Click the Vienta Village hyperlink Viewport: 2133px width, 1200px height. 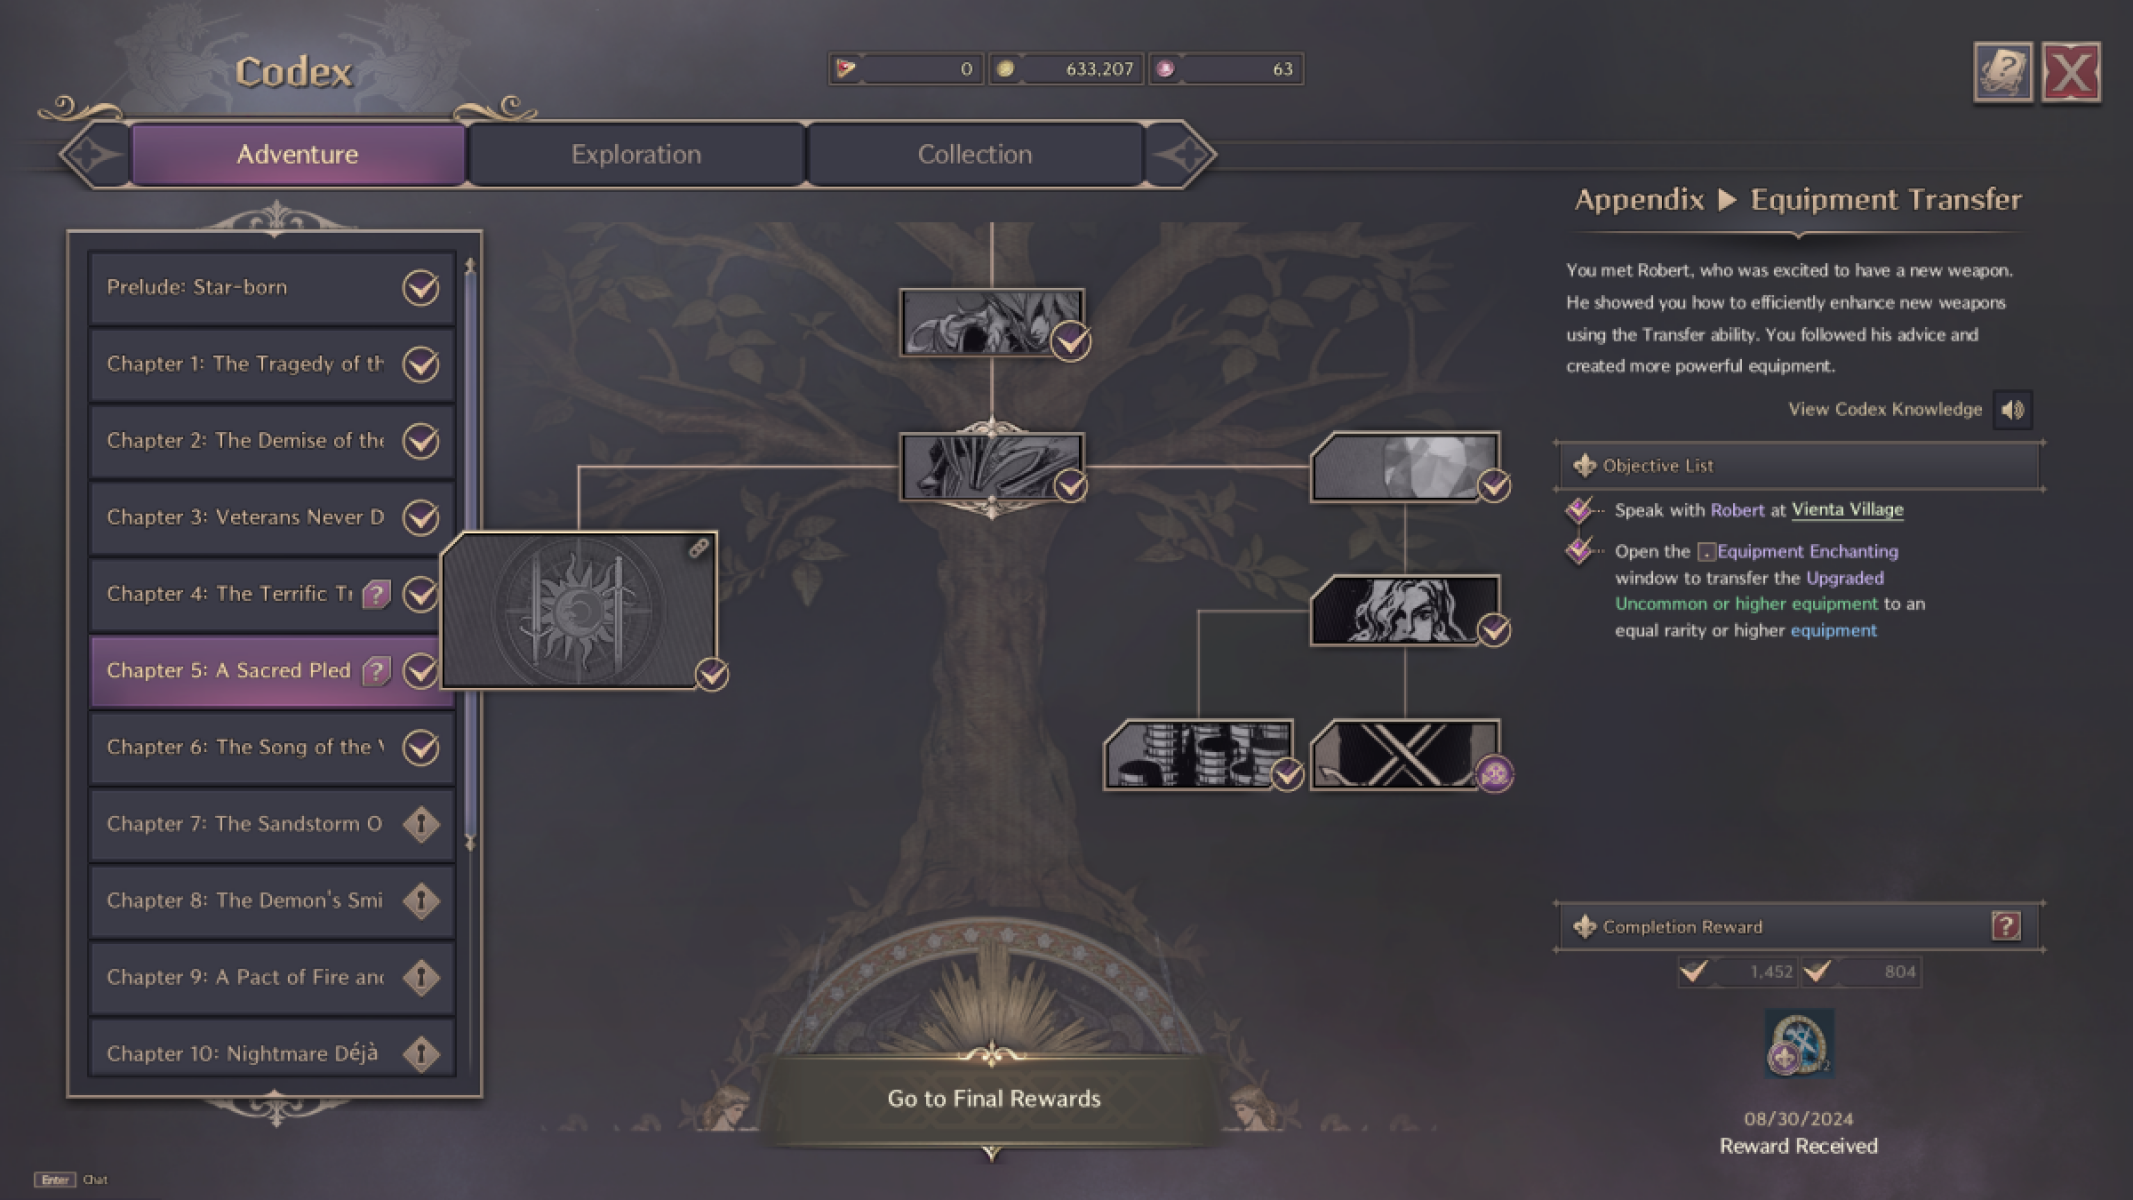click(x=1846, y=508)
